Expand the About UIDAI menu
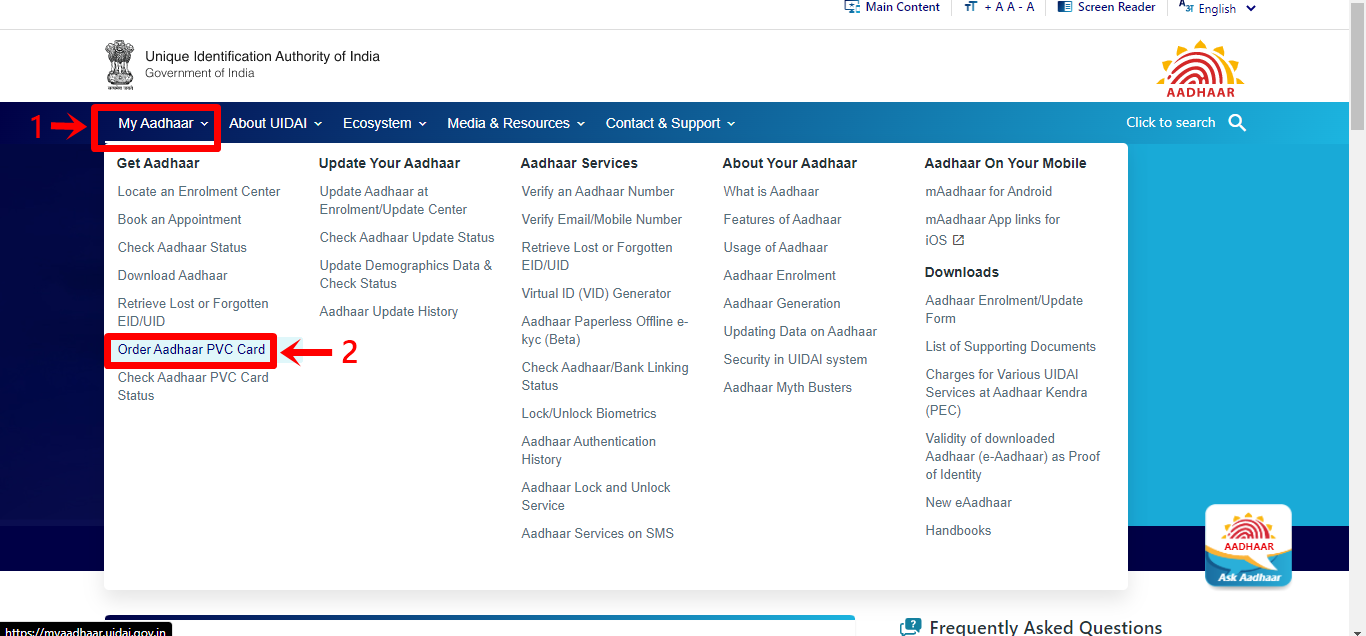The image size is (1366, 636). point(275,123)
